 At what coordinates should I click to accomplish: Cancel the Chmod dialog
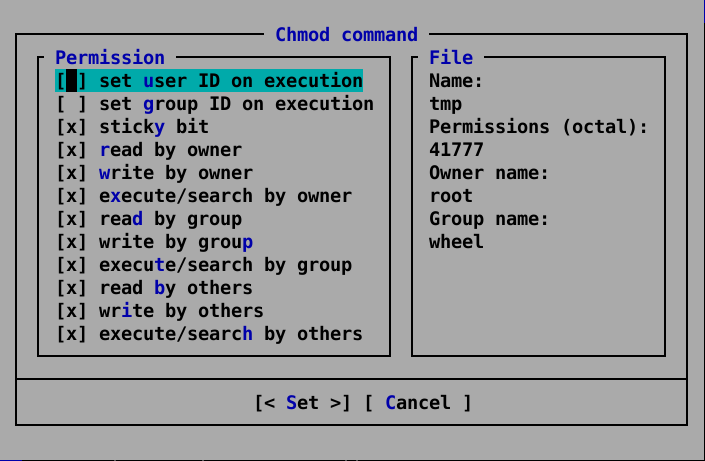(x=417, y=403)
